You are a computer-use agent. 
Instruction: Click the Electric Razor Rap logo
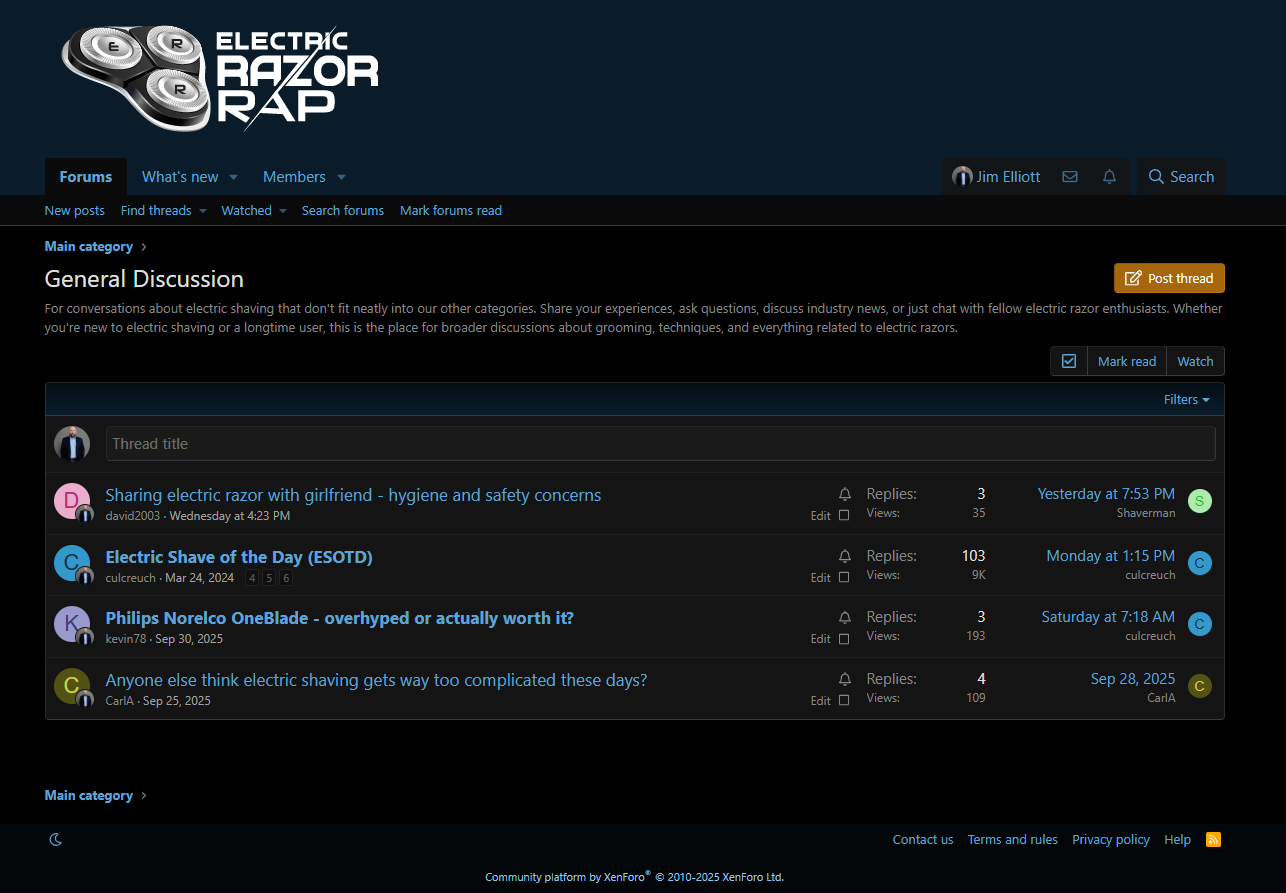[x=220, y=79]
